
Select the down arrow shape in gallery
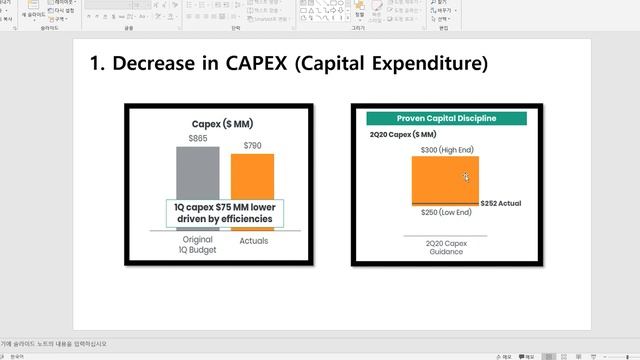[x=341, y=11]
